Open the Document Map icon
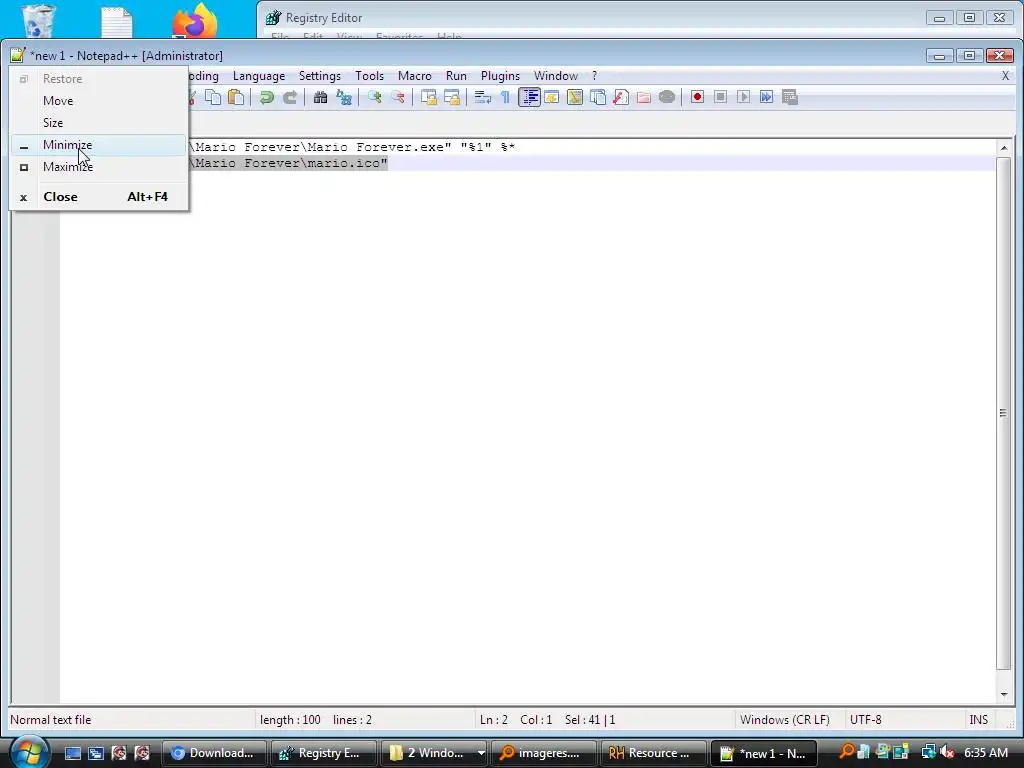This screenshot has width=1024, height=768. (x=575, y=97)
